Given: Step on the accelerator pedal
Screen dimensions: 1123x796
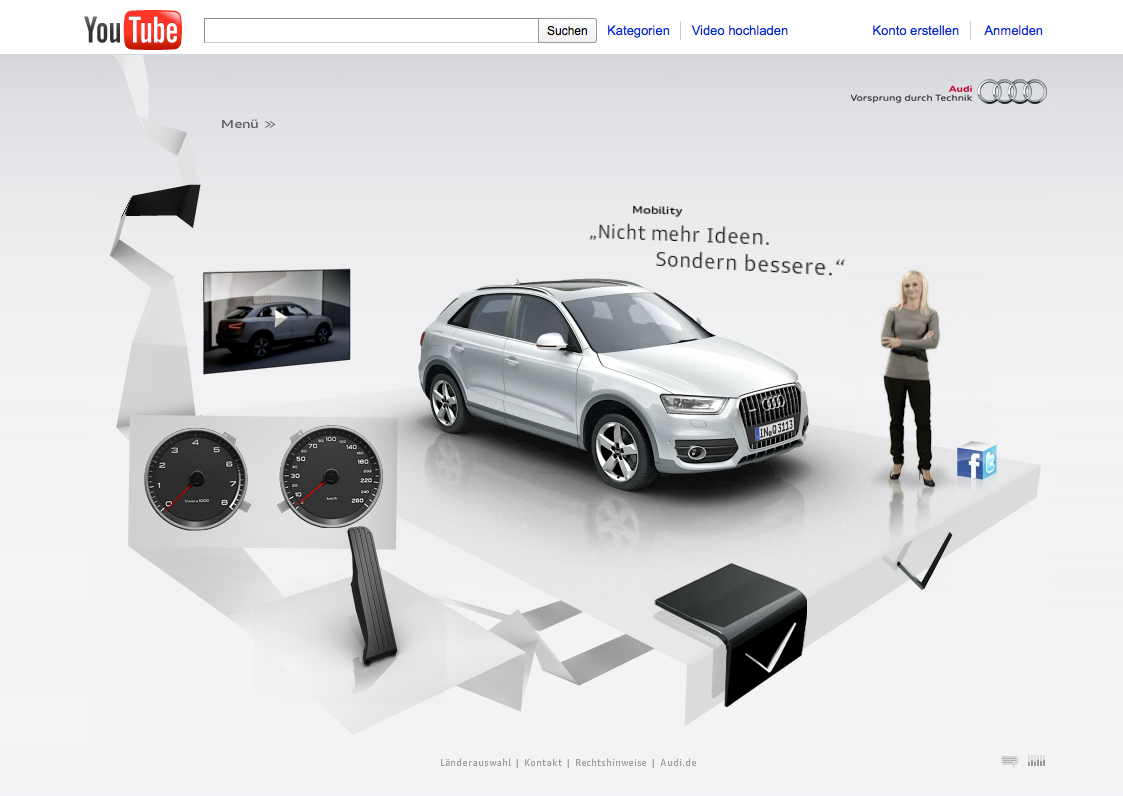Looking at the screenshot, I should pos(372,596).
